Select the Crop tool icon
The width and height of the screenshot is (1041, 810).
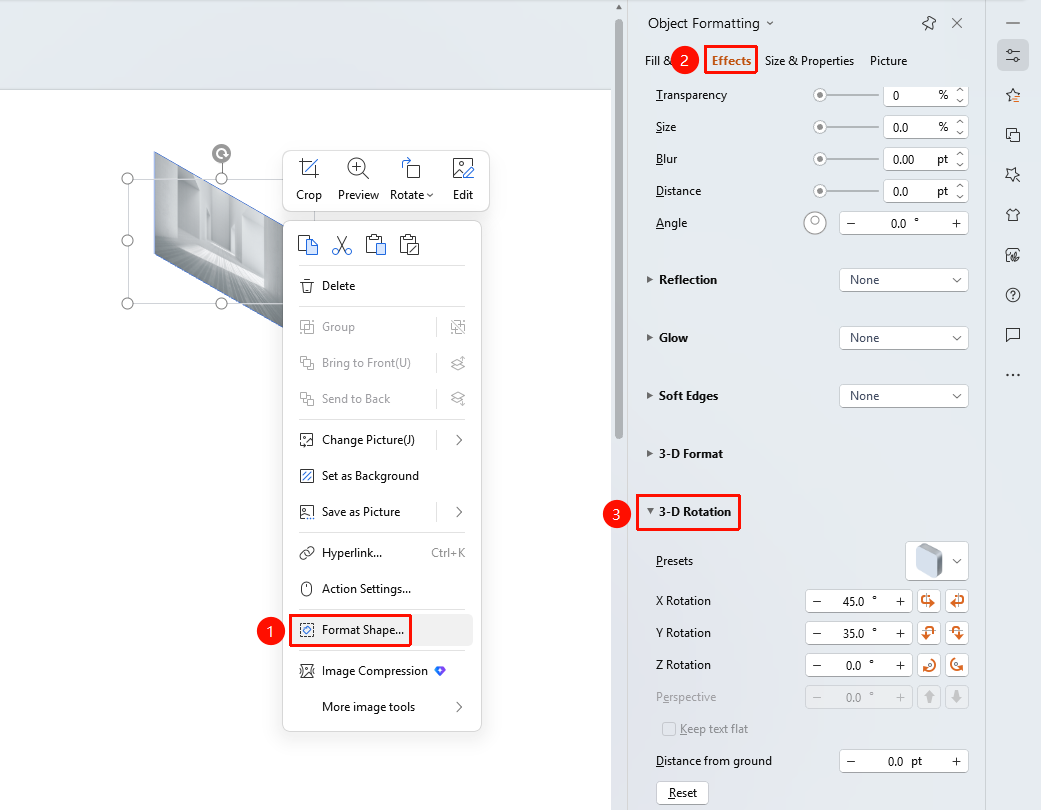pyautogui.click(x=309, y=169)
